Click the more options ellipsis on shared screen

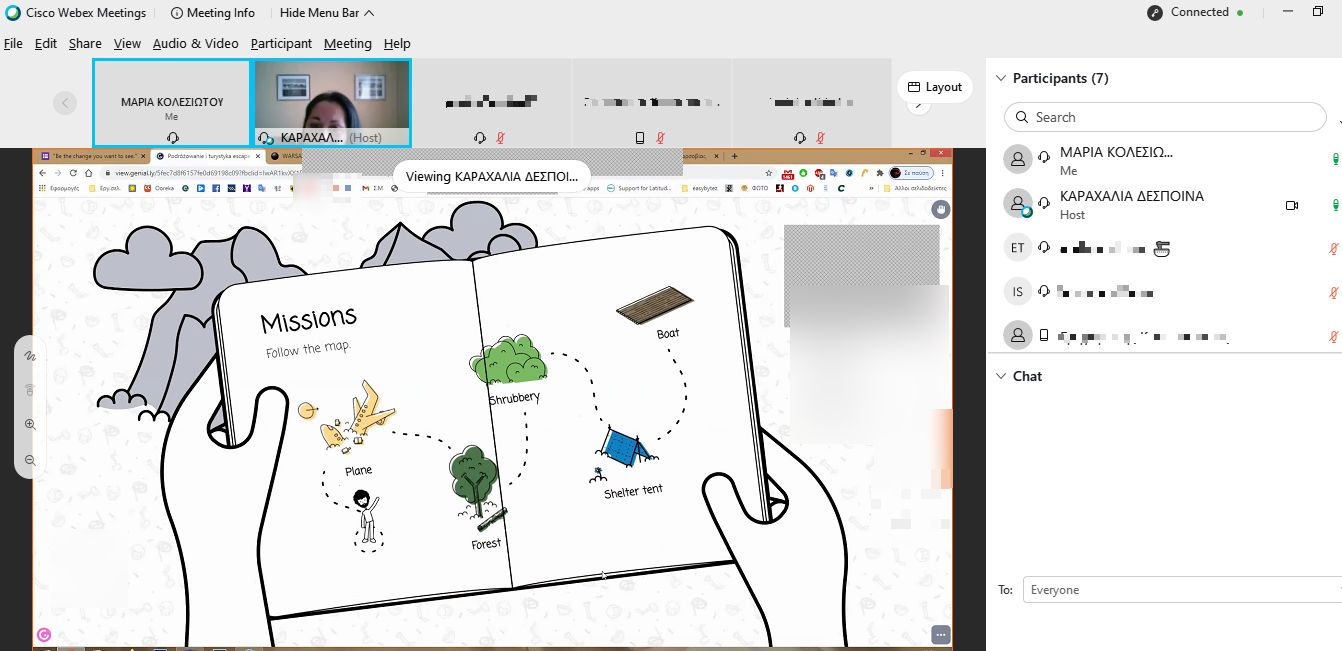[940, 634]
